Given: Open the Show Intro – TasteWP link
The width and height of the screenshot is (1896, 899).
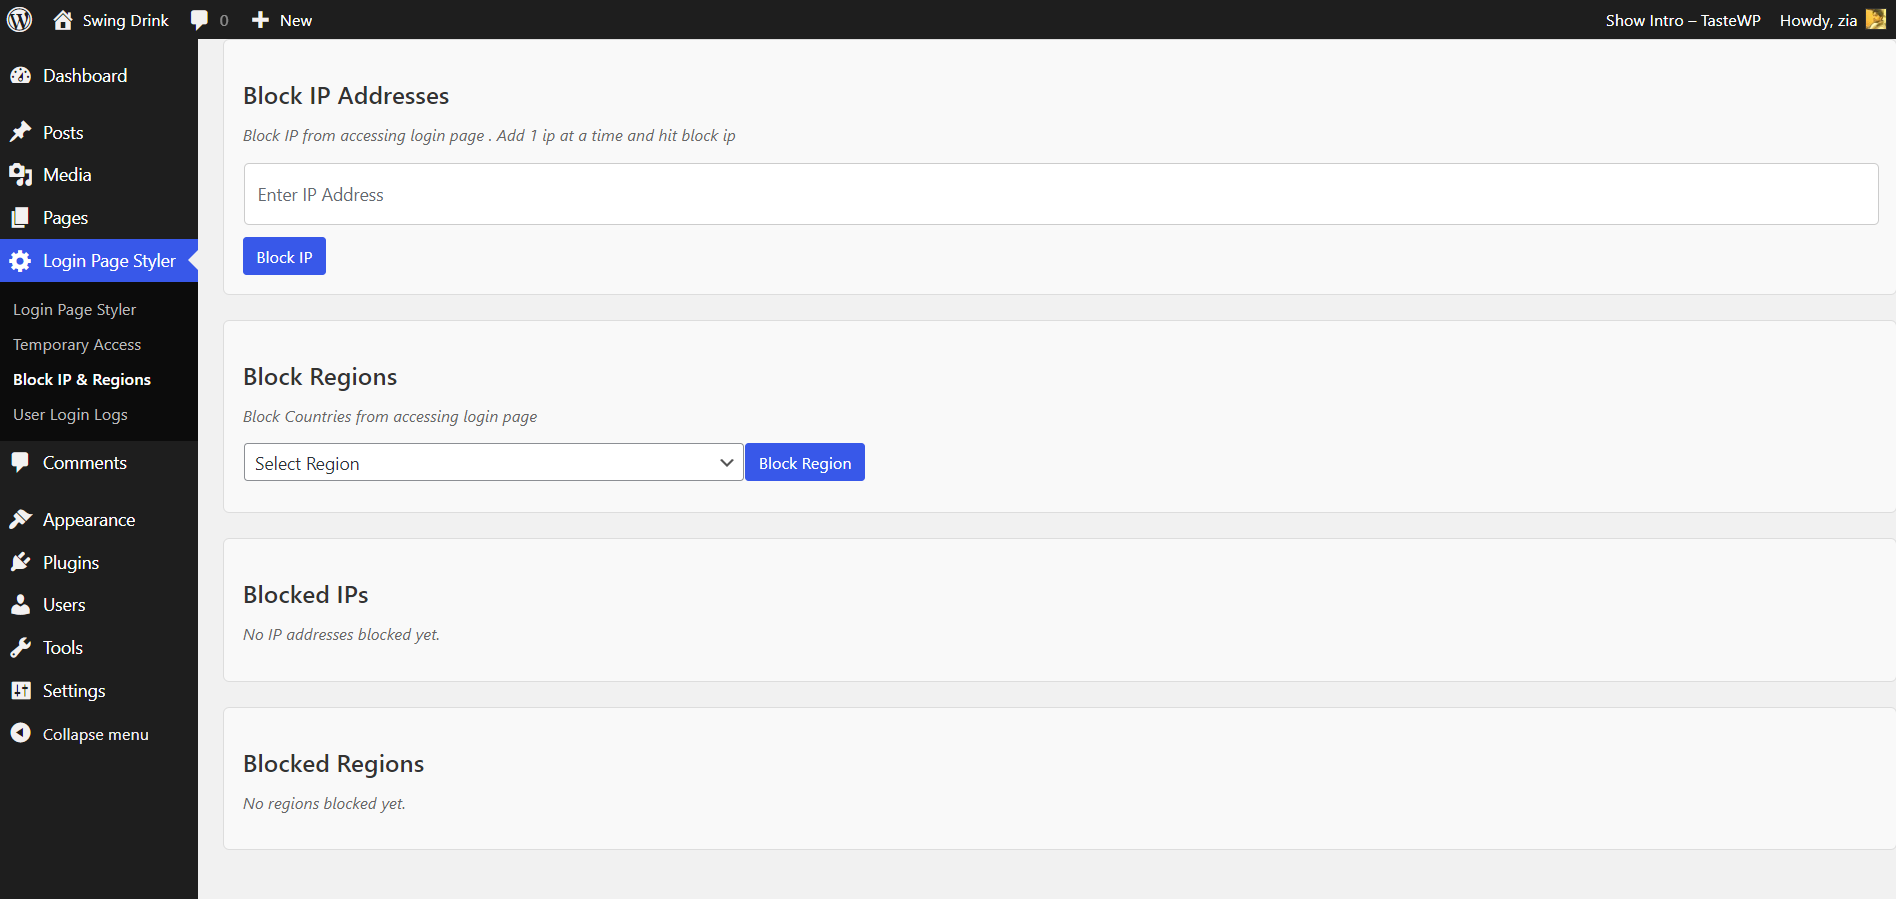Looking at the screenshot, I should point(1683,20).
